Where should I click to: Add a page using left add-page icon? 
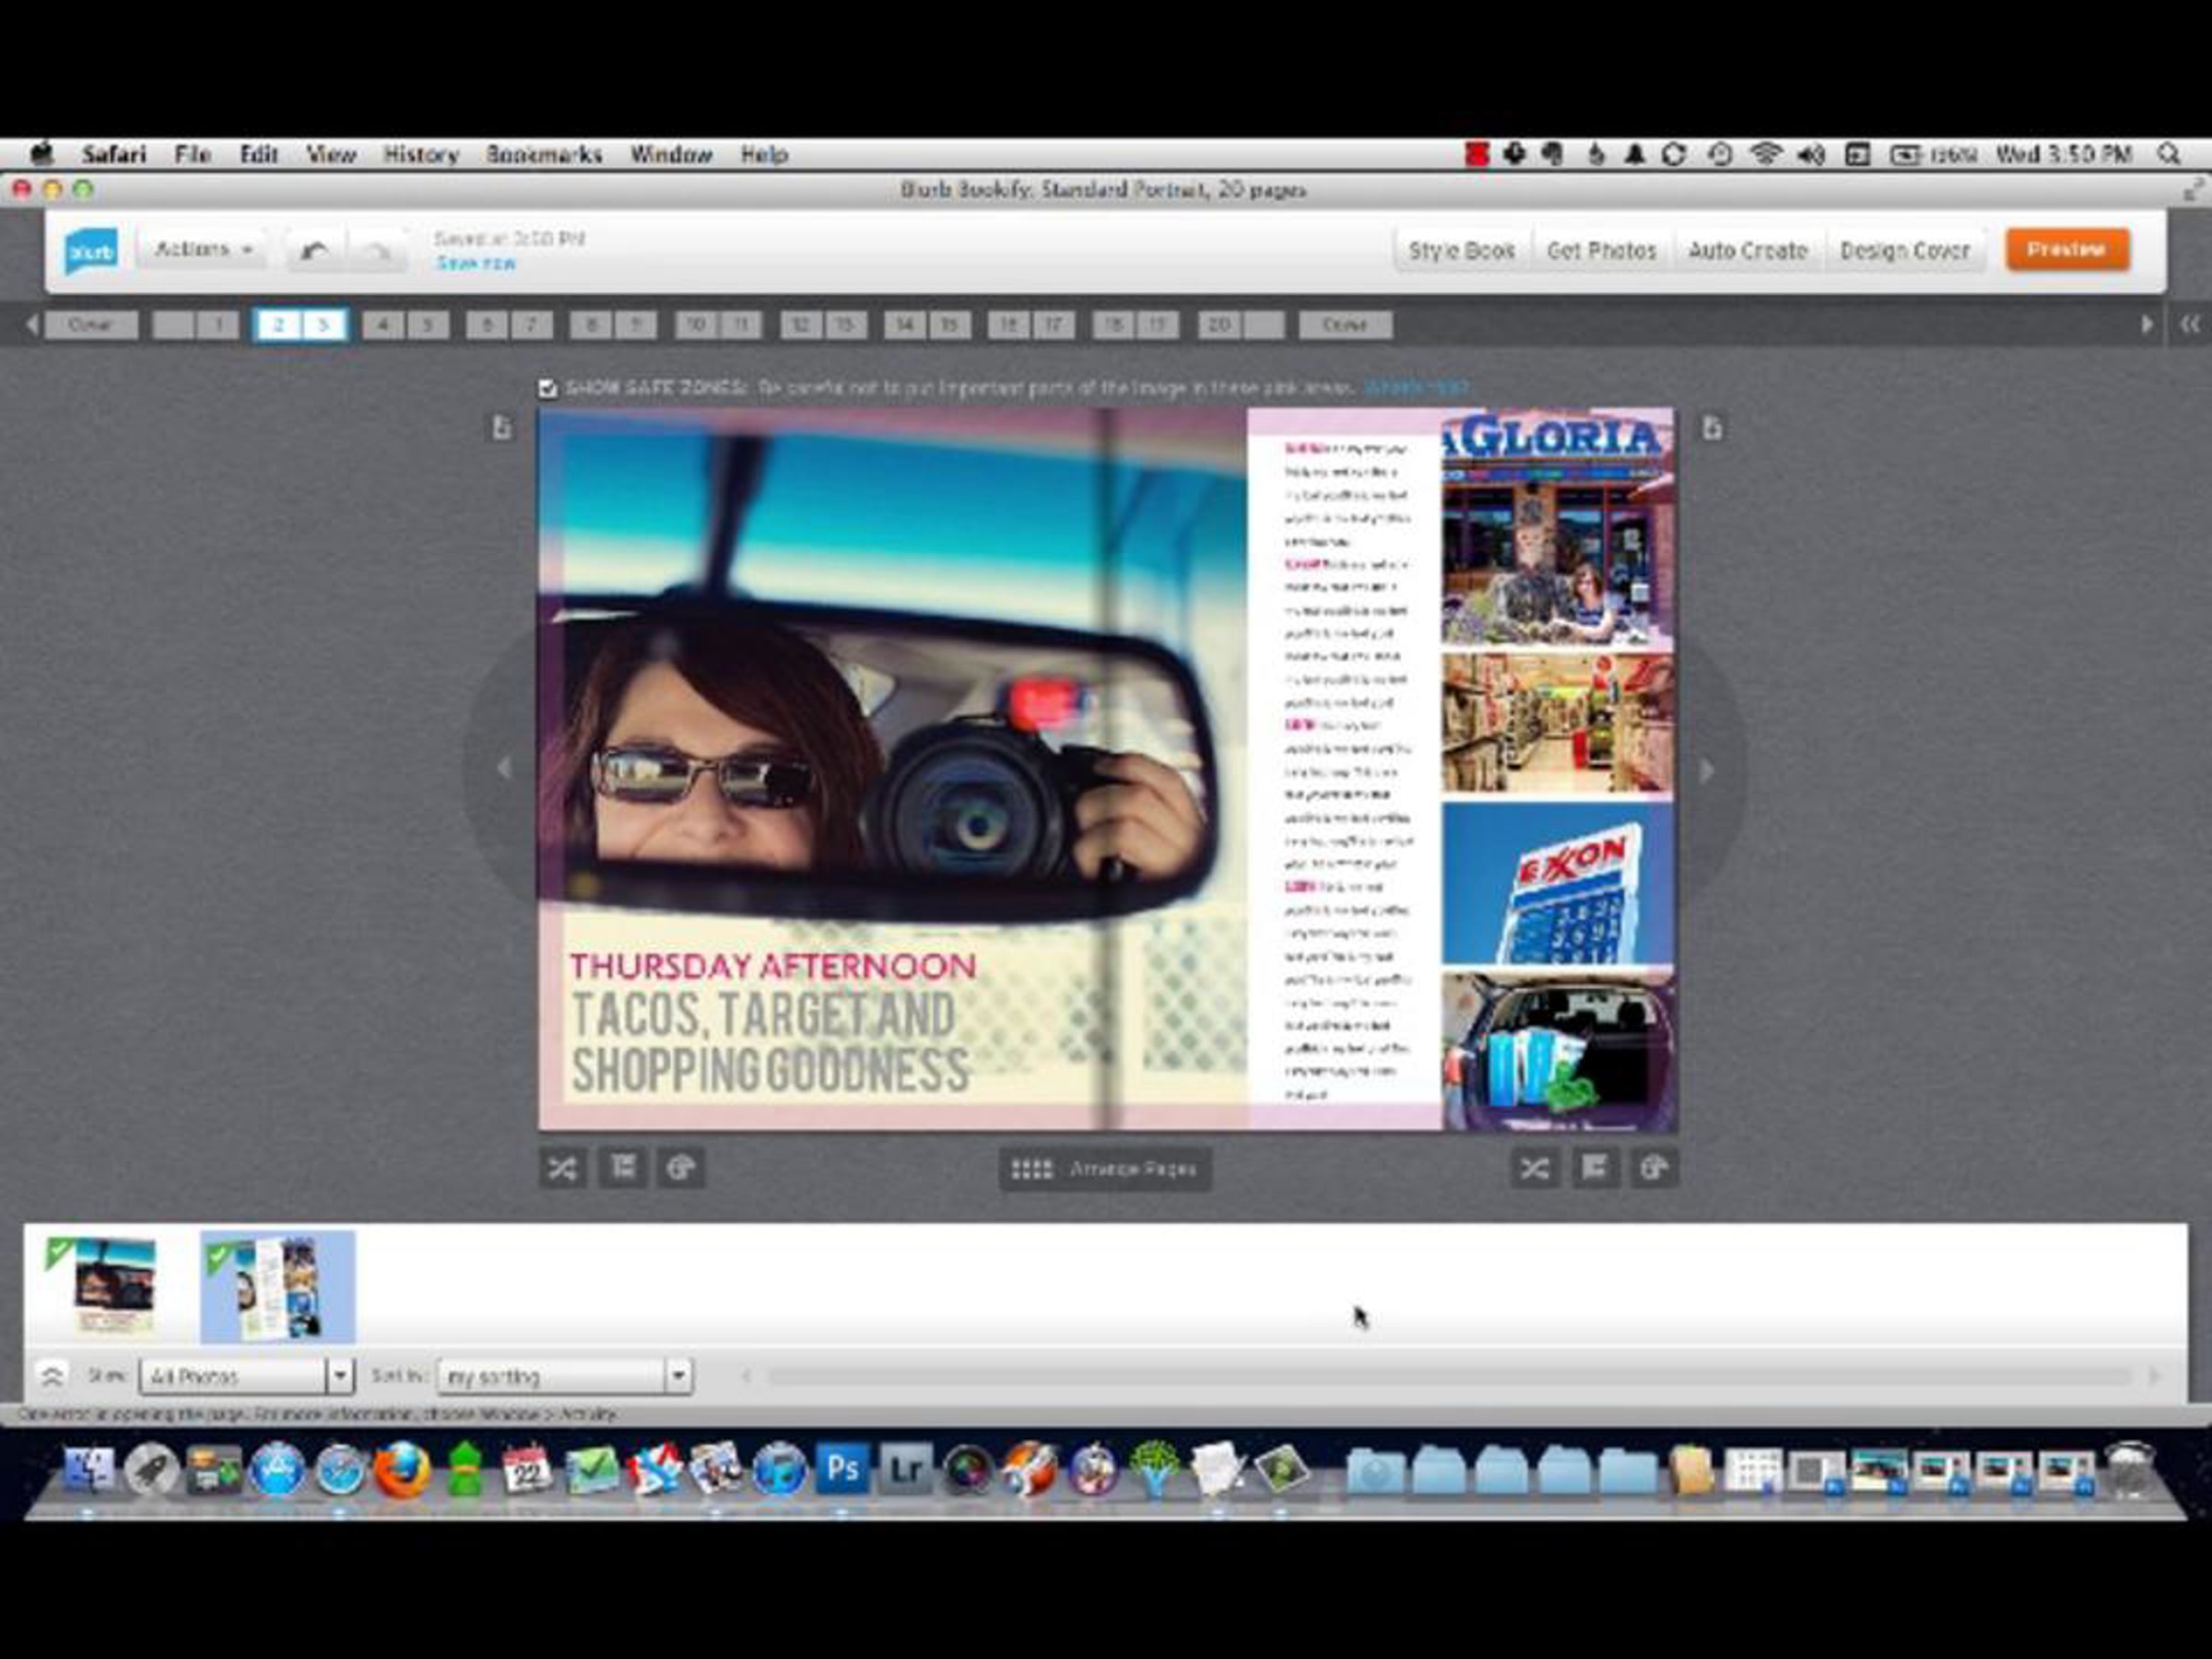click(502, 428)
